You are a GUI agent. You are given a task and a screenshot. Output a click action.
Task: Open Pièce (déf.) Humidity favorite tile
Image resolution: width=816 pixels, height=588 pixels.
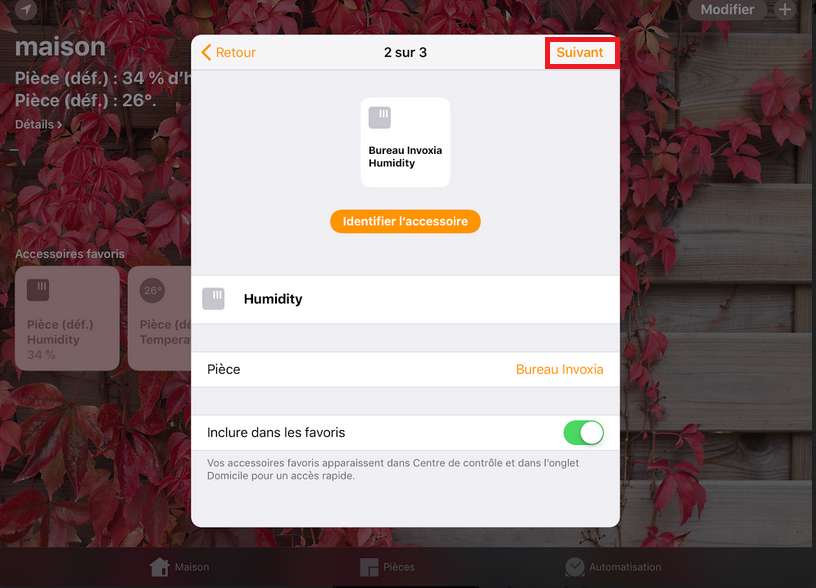[67, 318]
